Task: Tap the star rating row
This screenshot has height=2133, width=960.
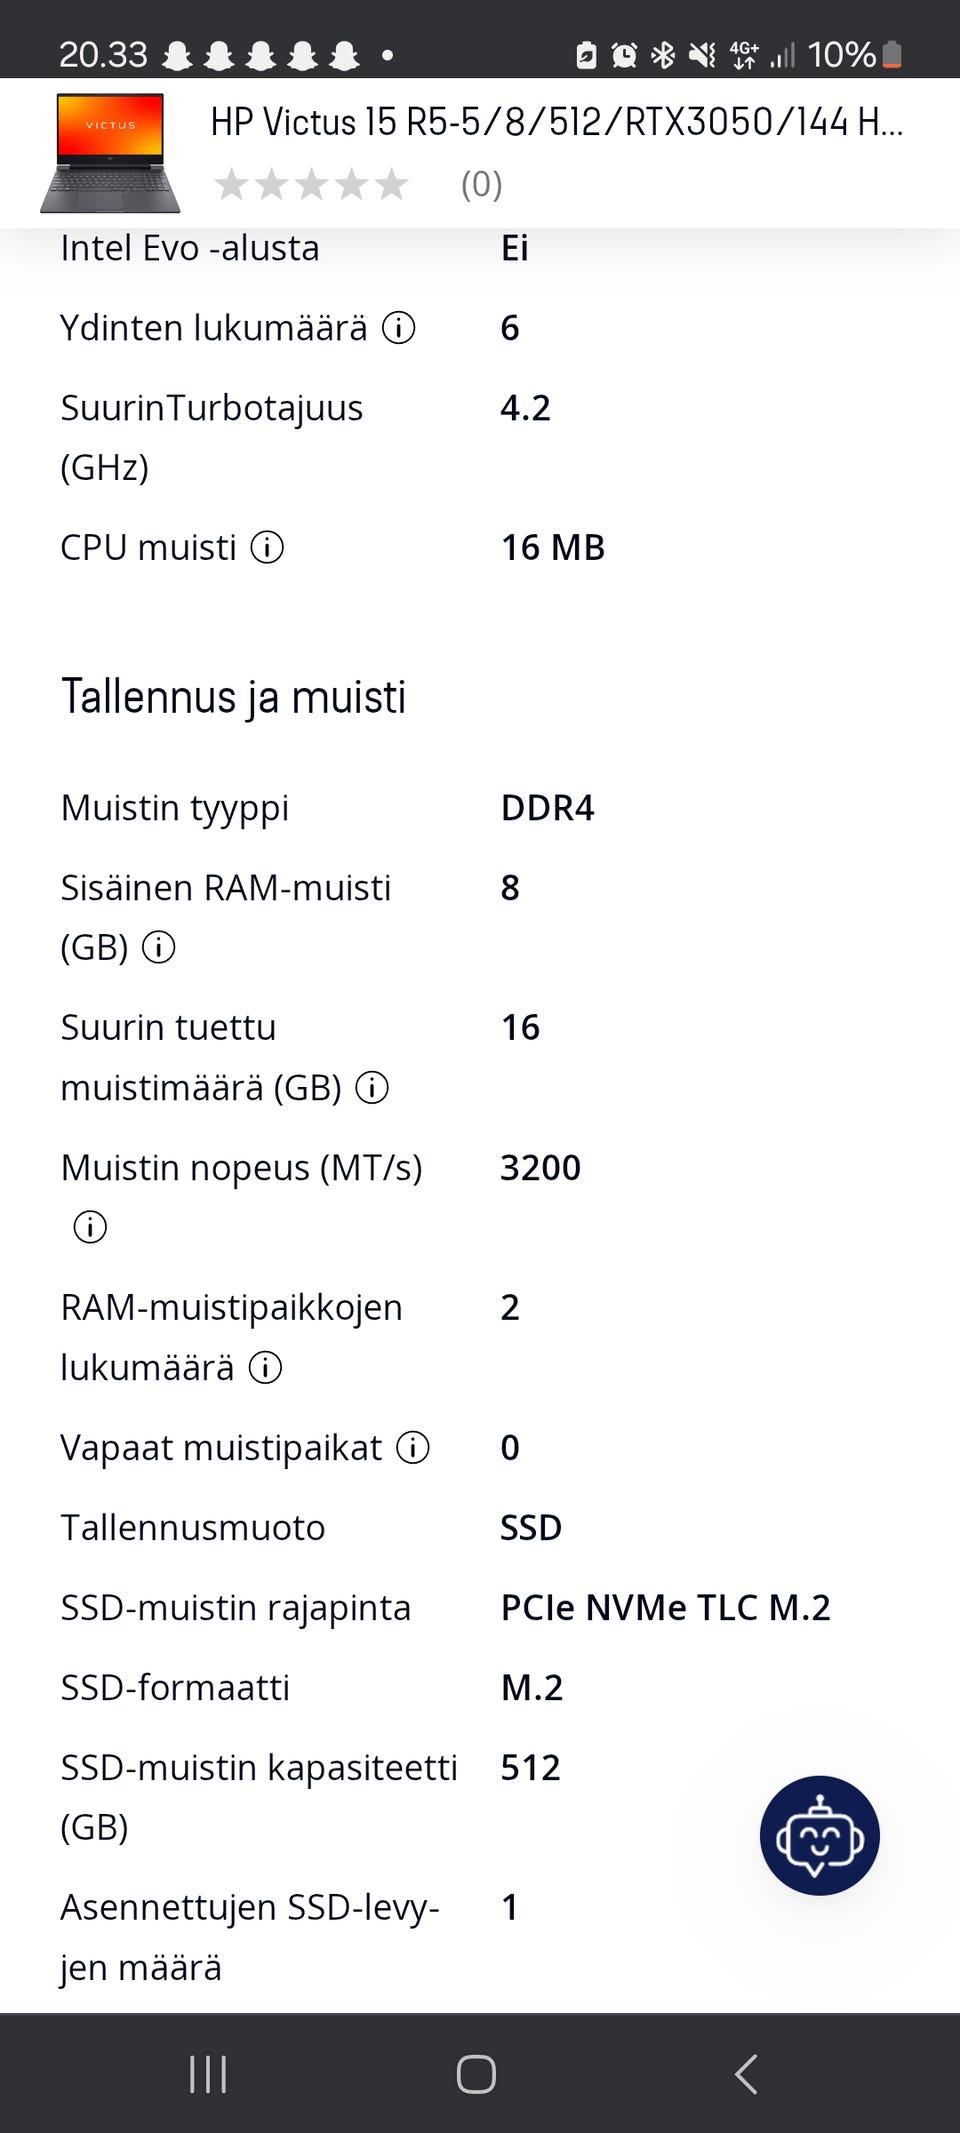Action: [x=312, y=184]
